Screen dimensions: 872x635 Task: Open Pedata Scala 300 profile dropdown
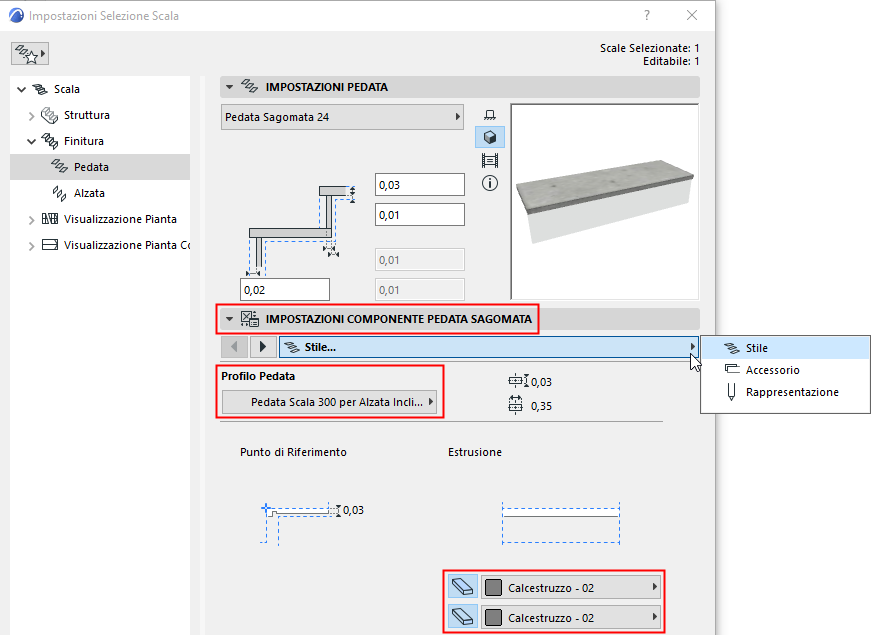pyautogui.click(x=329, y=403)
